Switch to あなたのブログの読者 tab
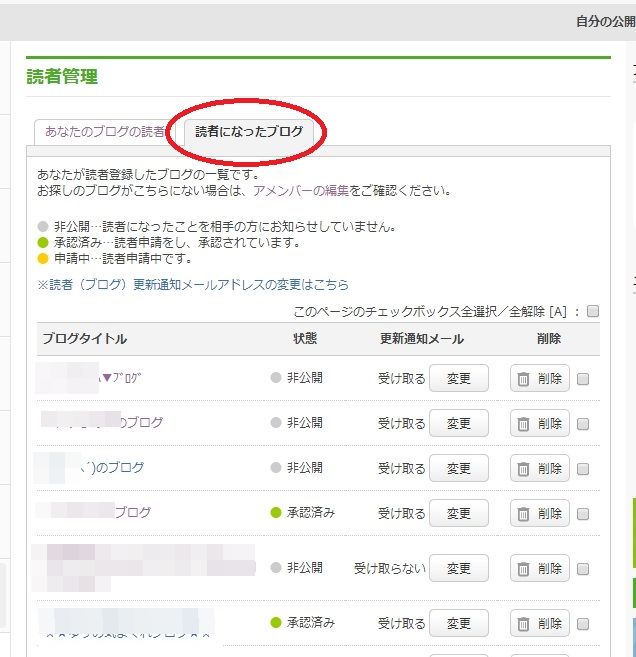The width and height of the screenshot is (636, 657). (105, 132)
